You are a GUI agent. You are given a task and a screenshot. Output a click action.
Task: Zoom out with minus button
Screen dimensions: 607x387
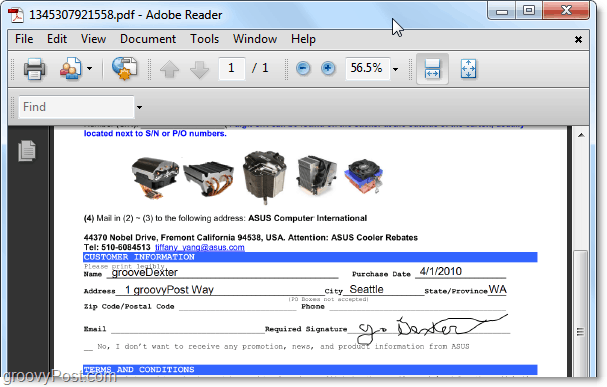point(303,68)
